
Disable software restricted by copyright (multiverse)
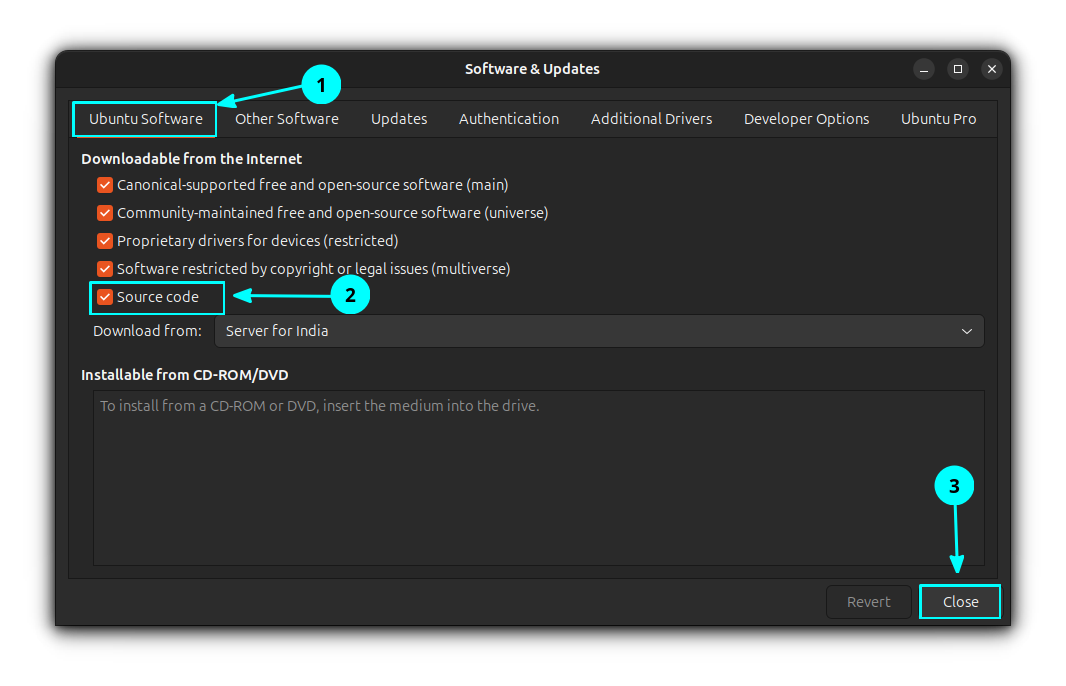[x=104, y=269]
